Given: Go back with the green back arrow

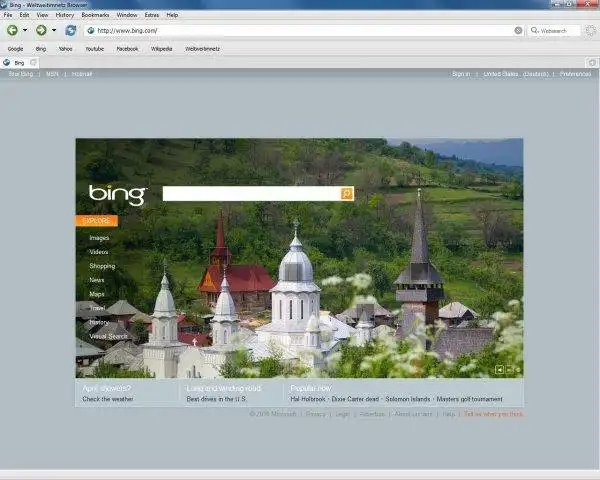Looking at the screenshot, I should (x=12, y=30).
